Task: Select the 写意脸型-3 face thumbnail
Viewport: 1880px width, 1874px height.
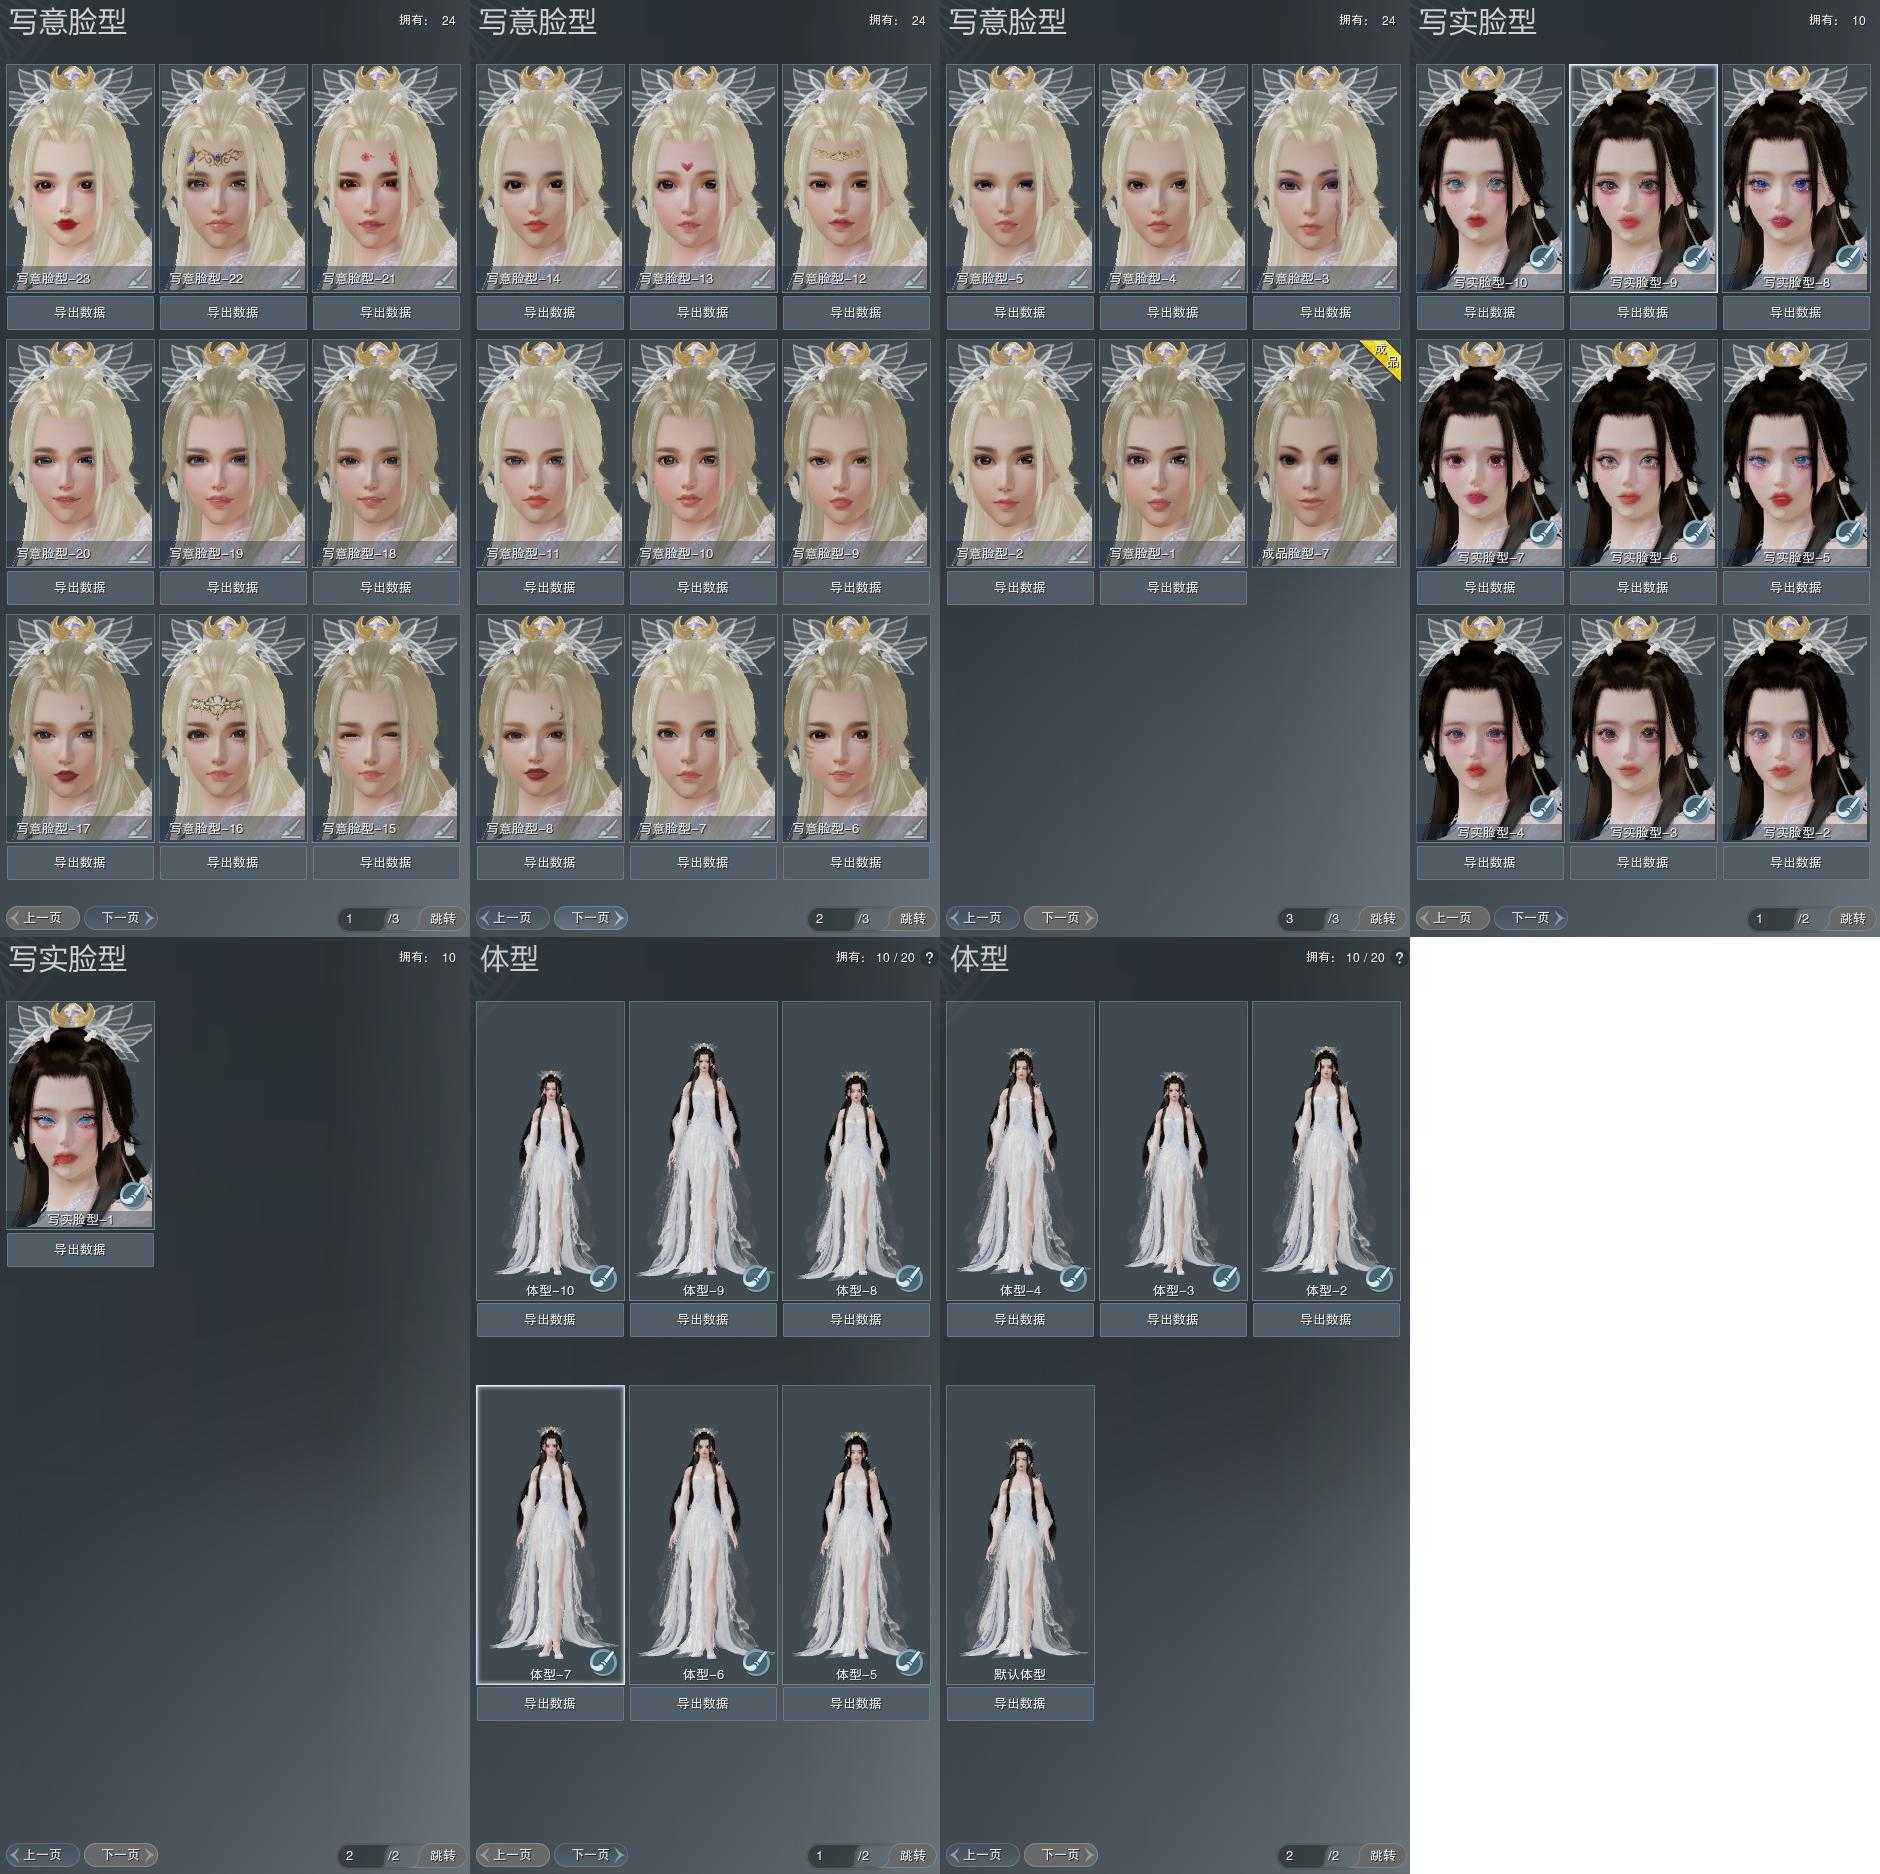Action: click(x=1326, y=175)
